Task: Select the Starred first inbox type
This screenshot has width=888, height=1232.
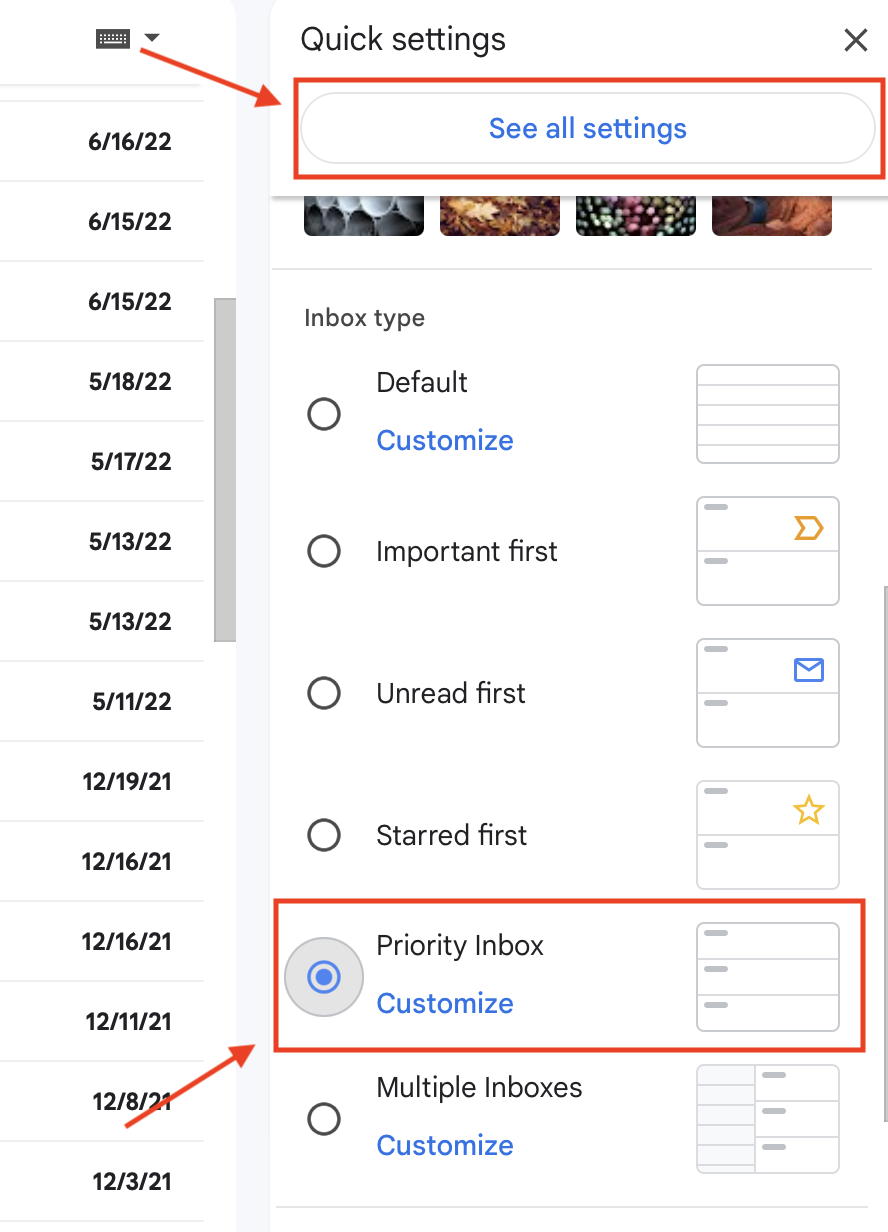Action: pos(324,835)
